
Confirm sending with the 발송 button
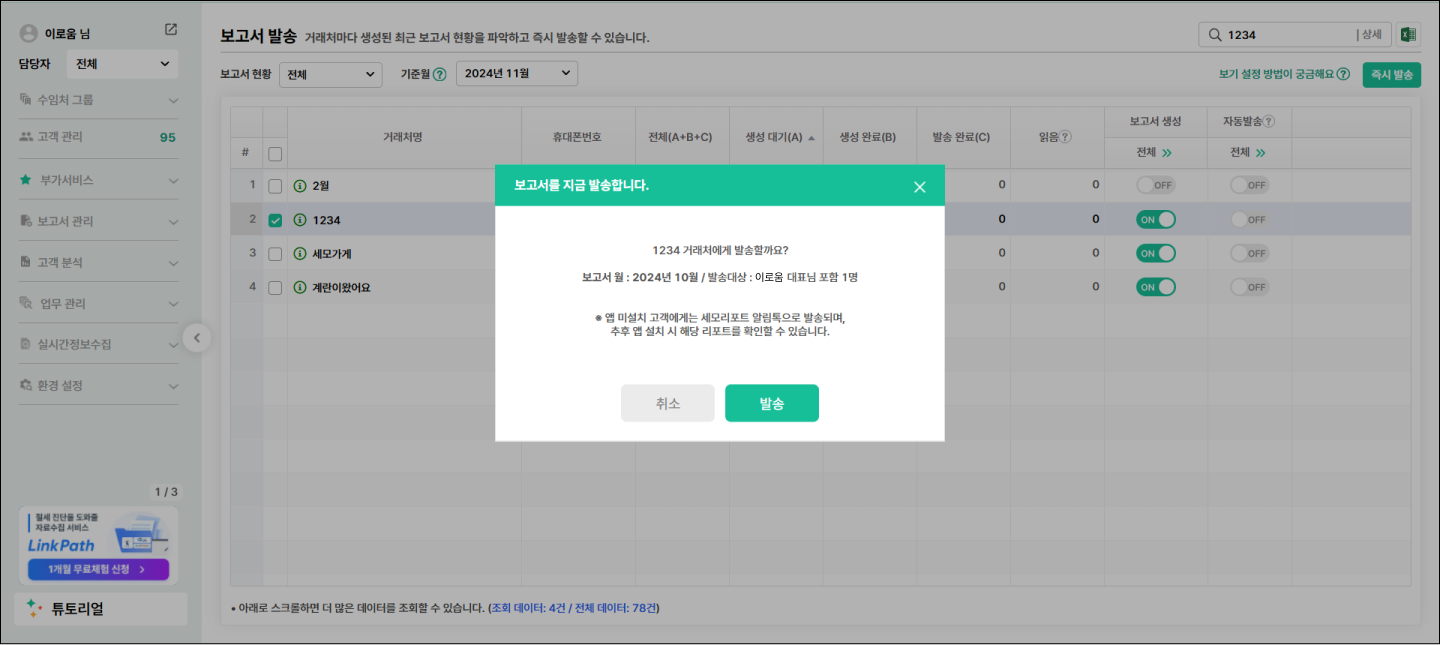click(771, 403)
